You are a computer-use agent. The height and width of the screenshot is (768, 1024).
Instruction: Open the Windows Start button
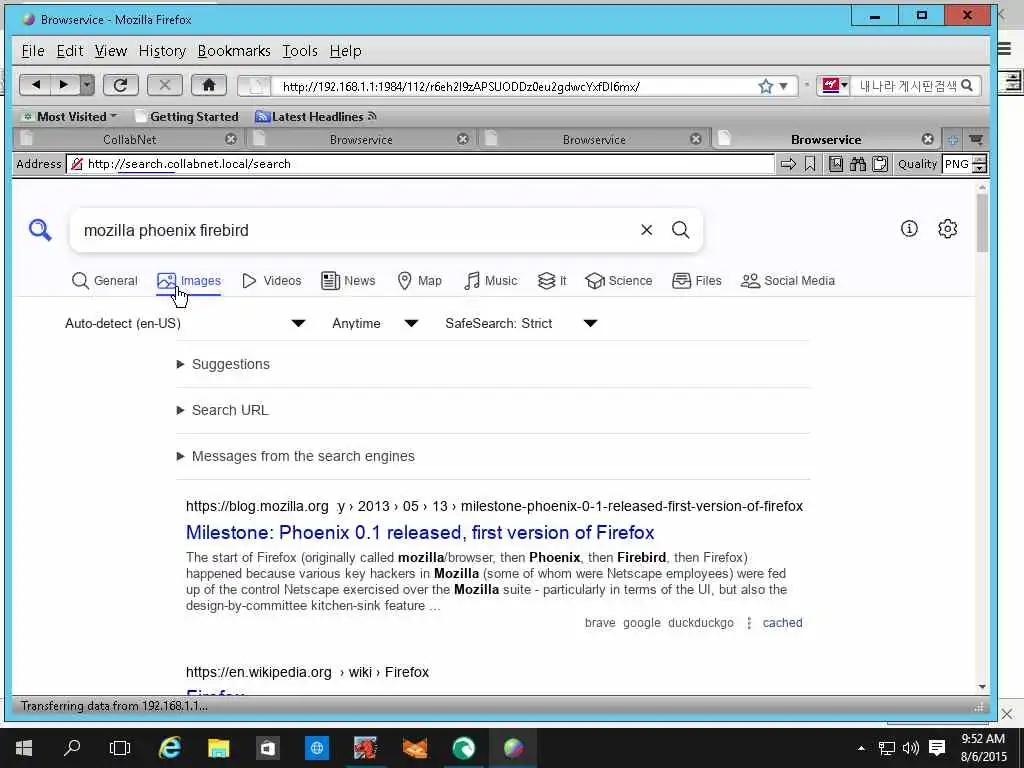(24, 748)
